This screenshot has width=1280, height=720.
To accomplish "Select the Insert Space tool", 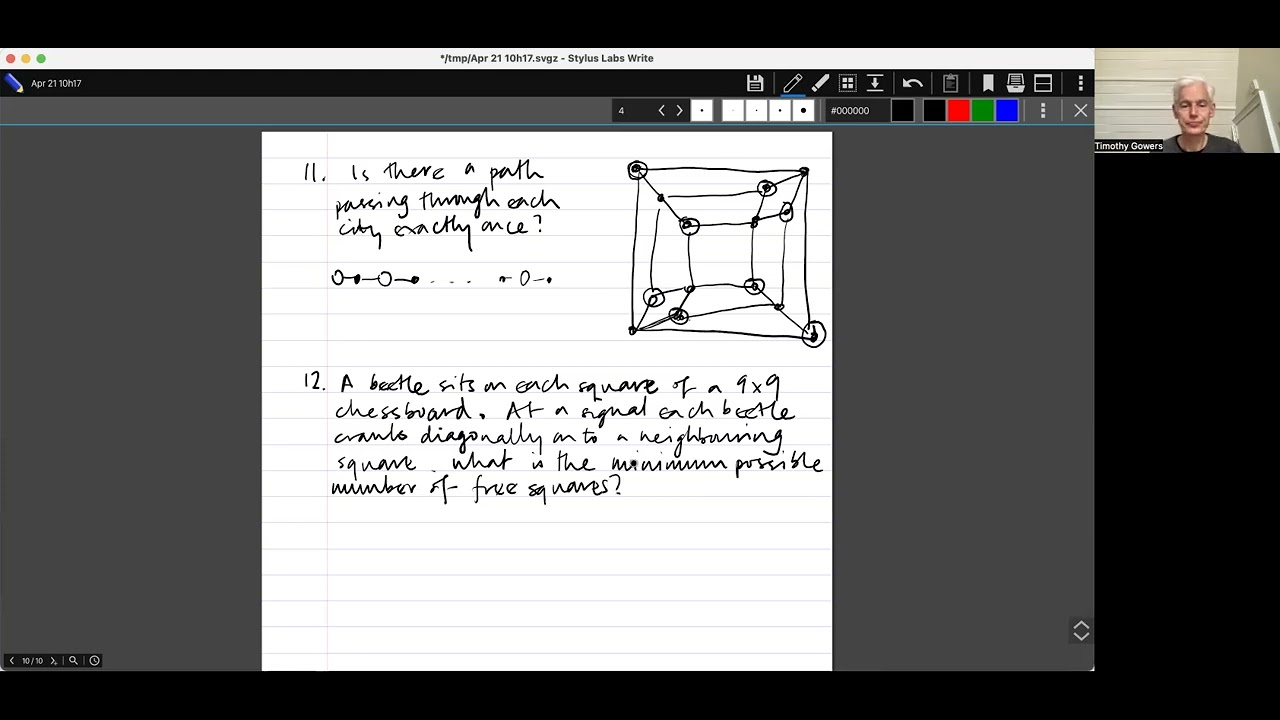I will click(875, 83).
